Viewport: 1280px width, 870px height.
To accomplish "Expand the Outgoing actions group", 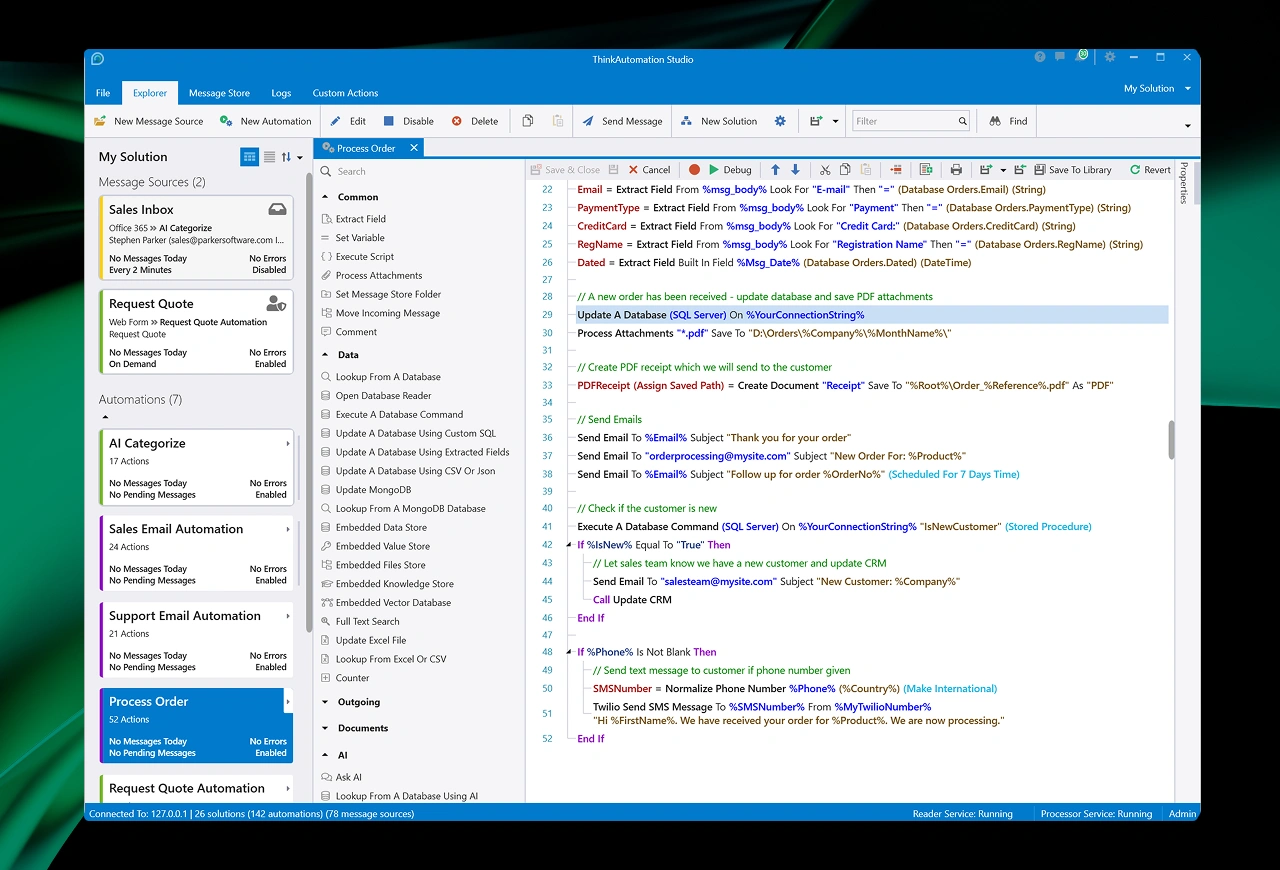I will pyautogui.click(x=325, y=702).
